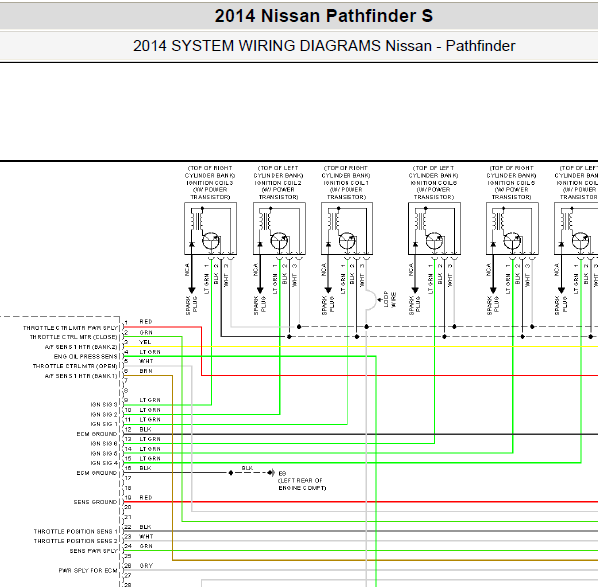This screenshot has height=587, width=598.
Task: Click the 'SENS PWR SPLY' pin label
Action: click(x=94, y=551)
